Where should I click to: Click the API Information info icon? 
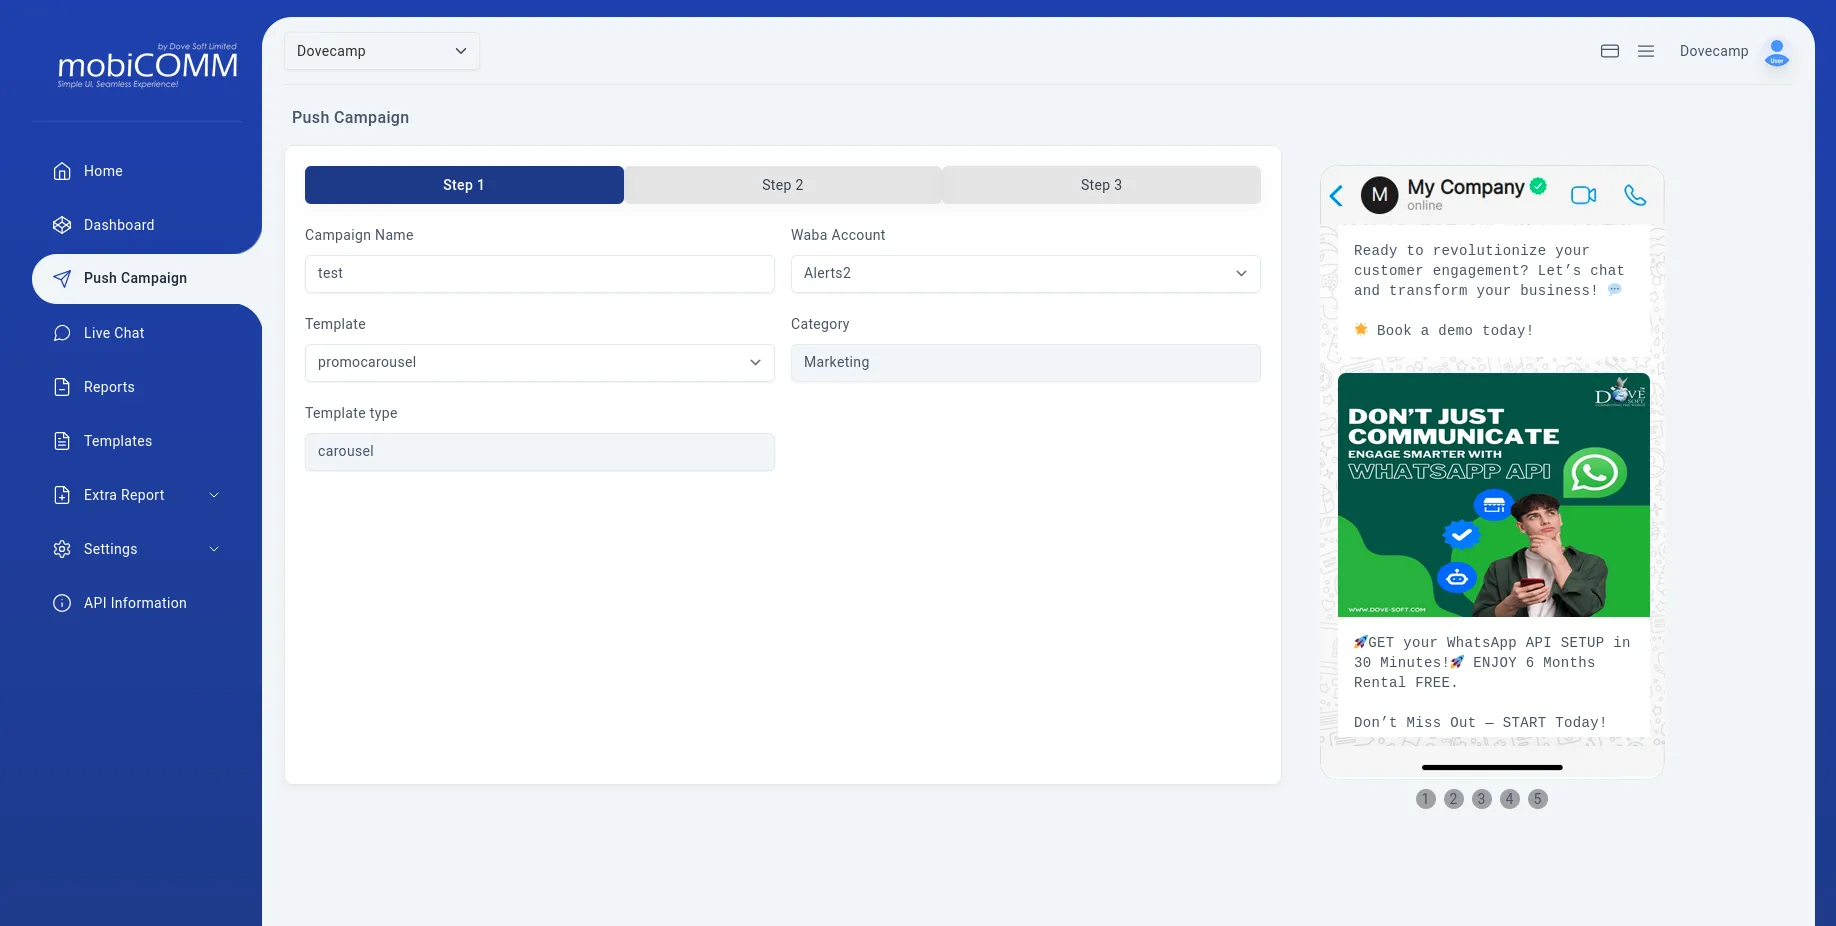click(x=62, y=603)
